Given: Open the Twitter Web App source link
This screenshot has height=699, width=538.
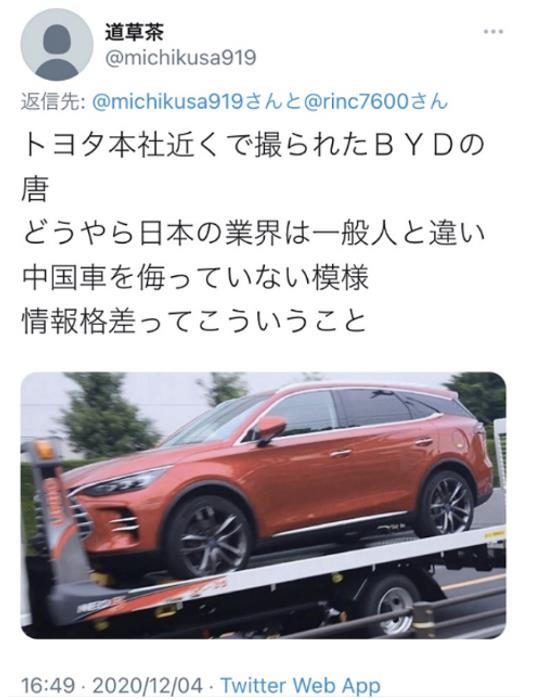Looking at the screenshot, I should tap(301, 685).
